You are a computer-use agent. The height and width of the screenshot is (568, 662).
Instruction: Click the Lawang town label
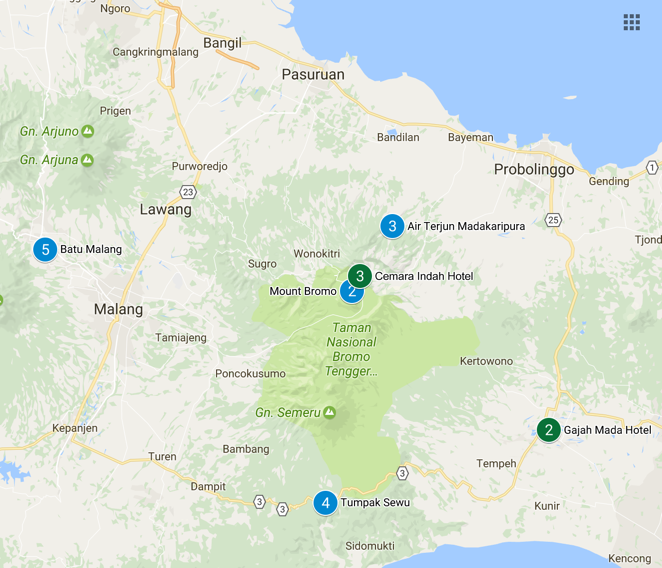coord(165,210)
